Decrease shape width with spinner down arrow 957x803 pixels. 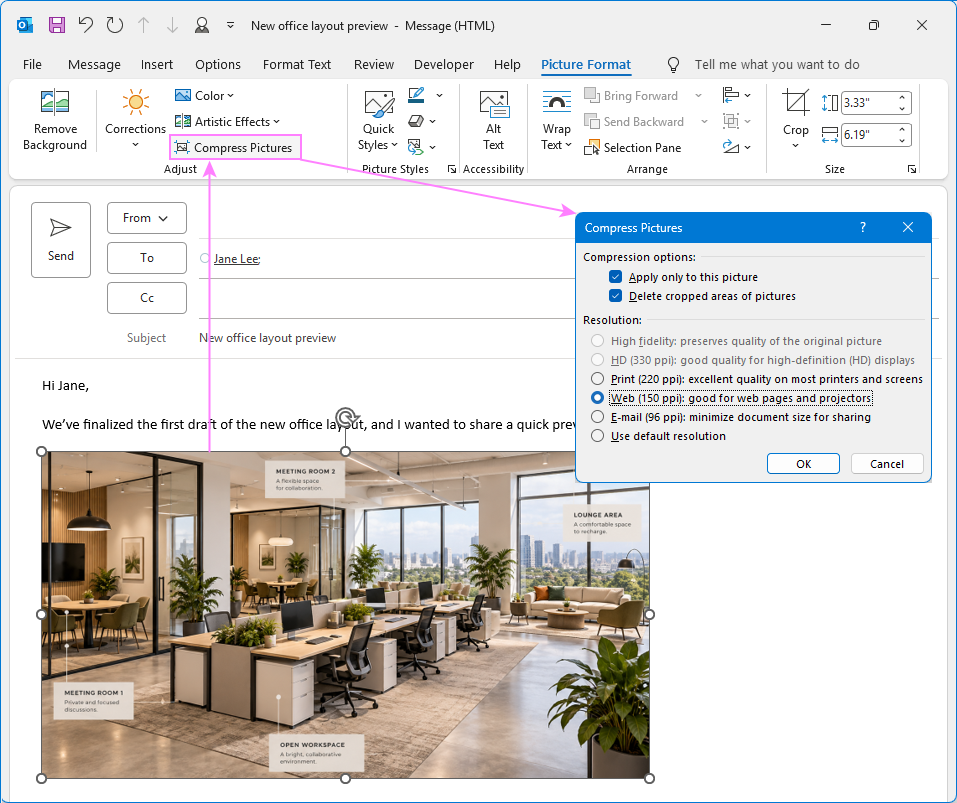click(902, 140)
